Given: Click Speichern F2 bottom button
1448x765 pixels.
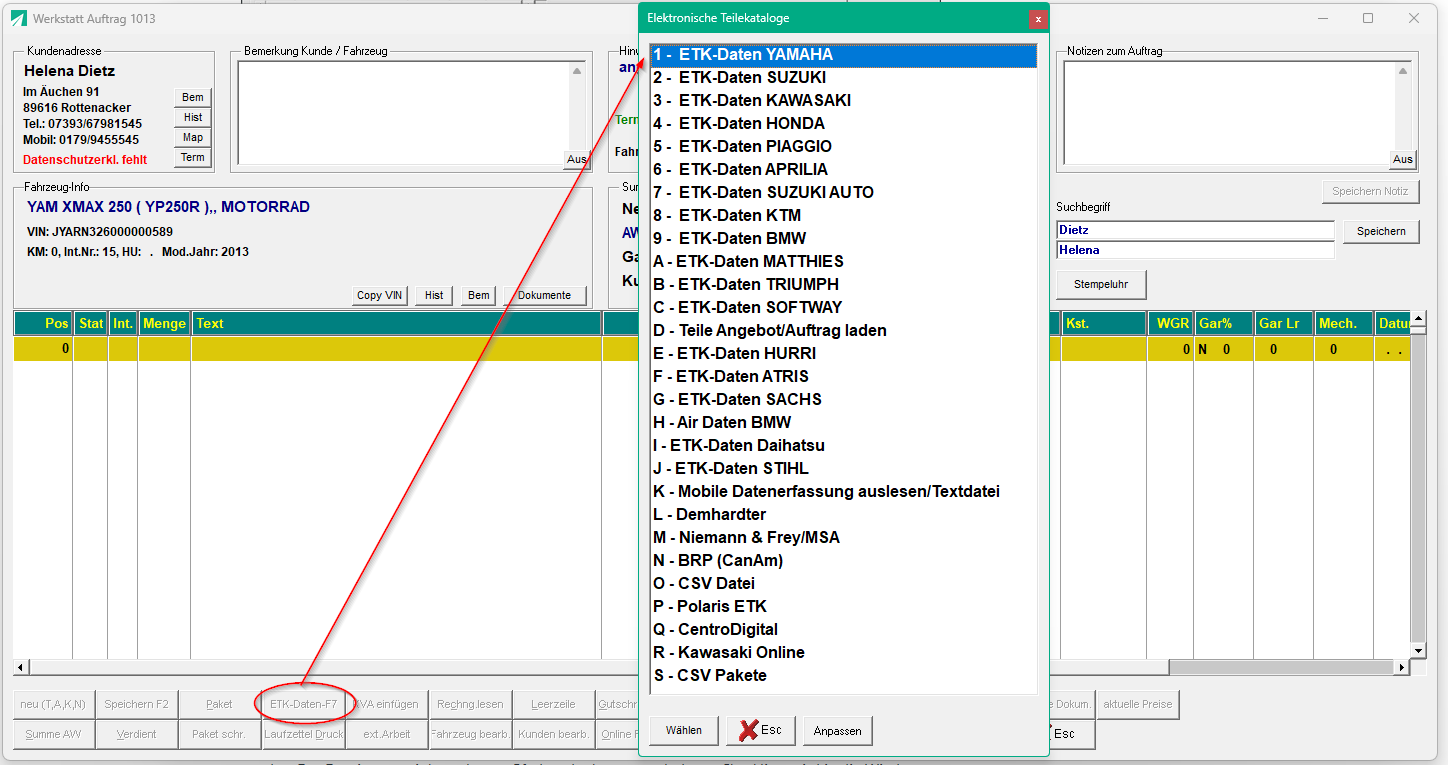Looking at the screenshot, I should [136, 704].
